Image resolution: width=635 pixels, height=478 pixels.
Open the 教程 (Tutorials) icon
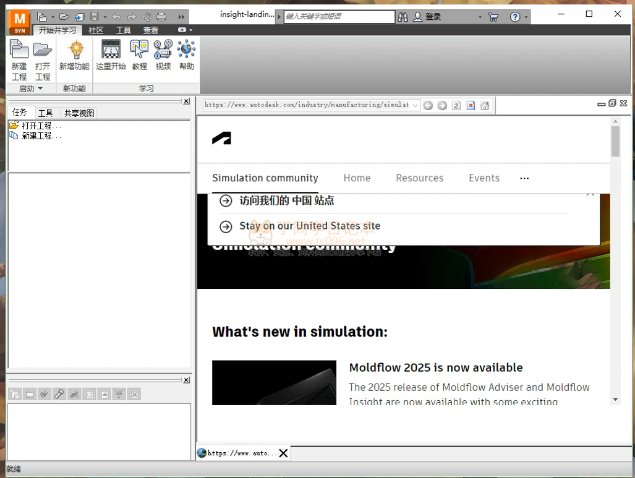(139, 55)
